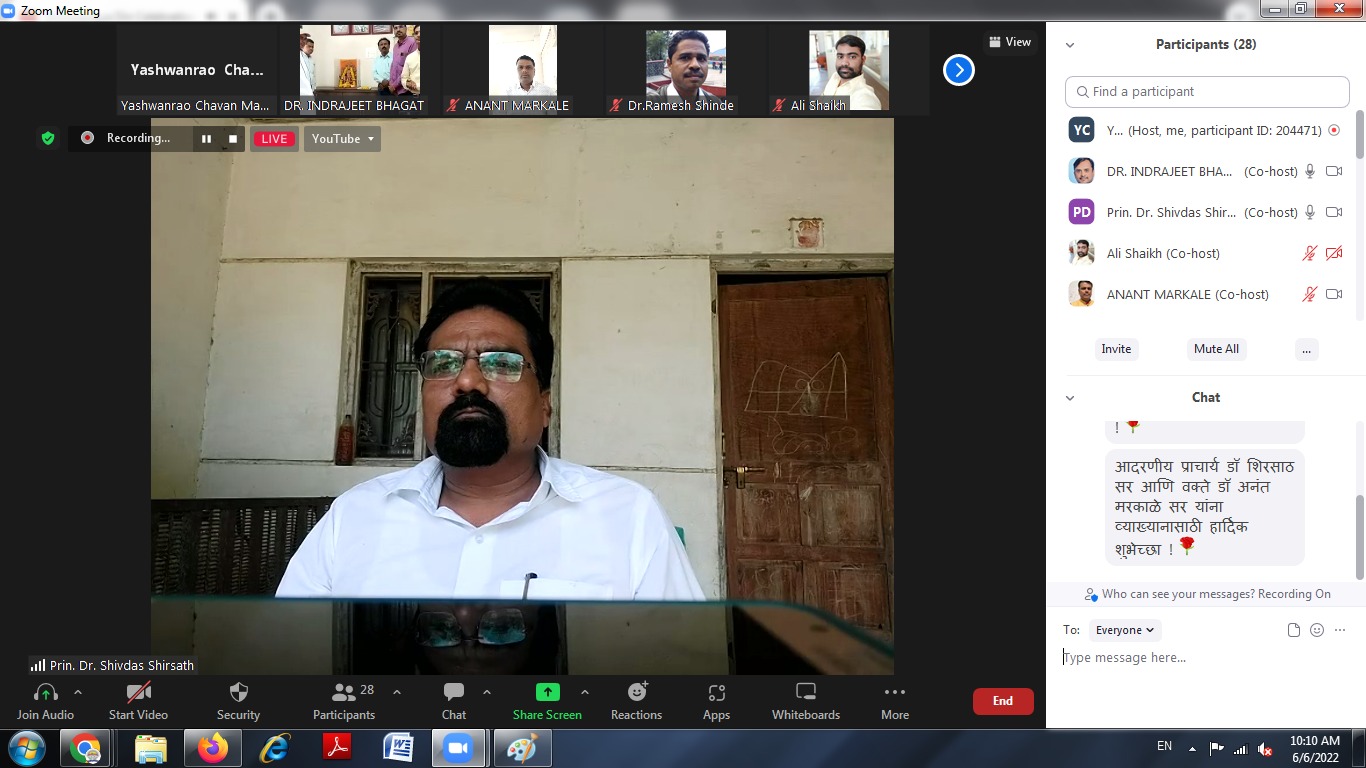Open the Everyone recipient dropdown
Viewport: 1366px width, 768px height.
point(1125,630)
